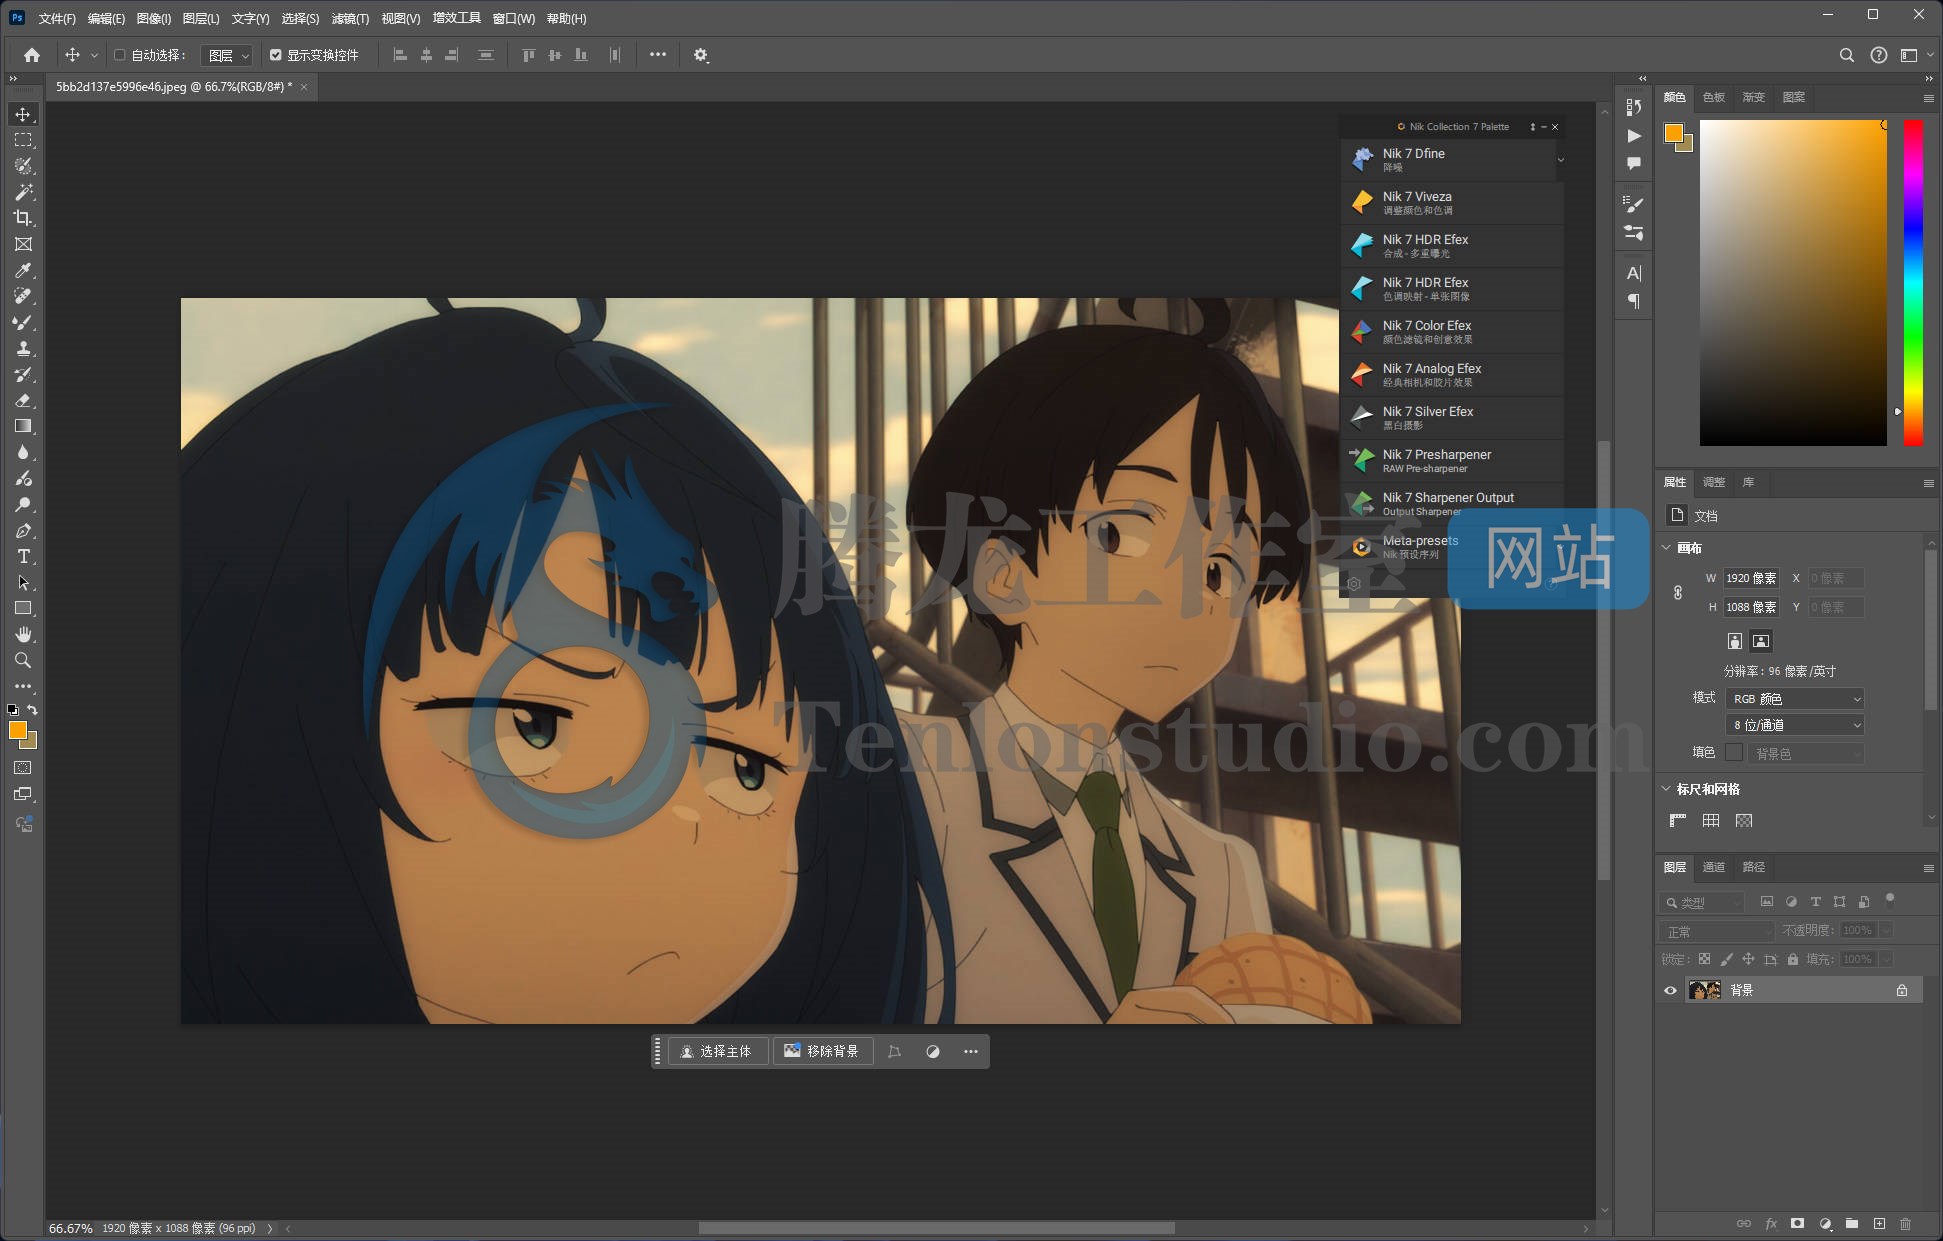Select the Zoom tool

(23, 660)
